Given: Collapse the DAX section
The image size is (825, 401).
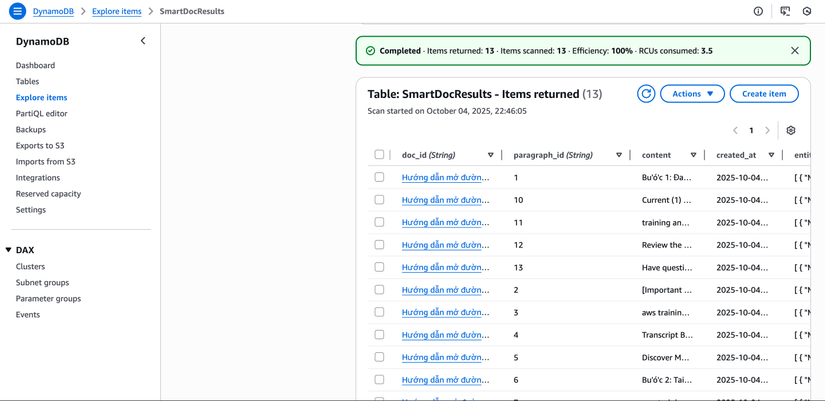Looking at the screenshot, I should pyautogui.click(x=9, y=250).
